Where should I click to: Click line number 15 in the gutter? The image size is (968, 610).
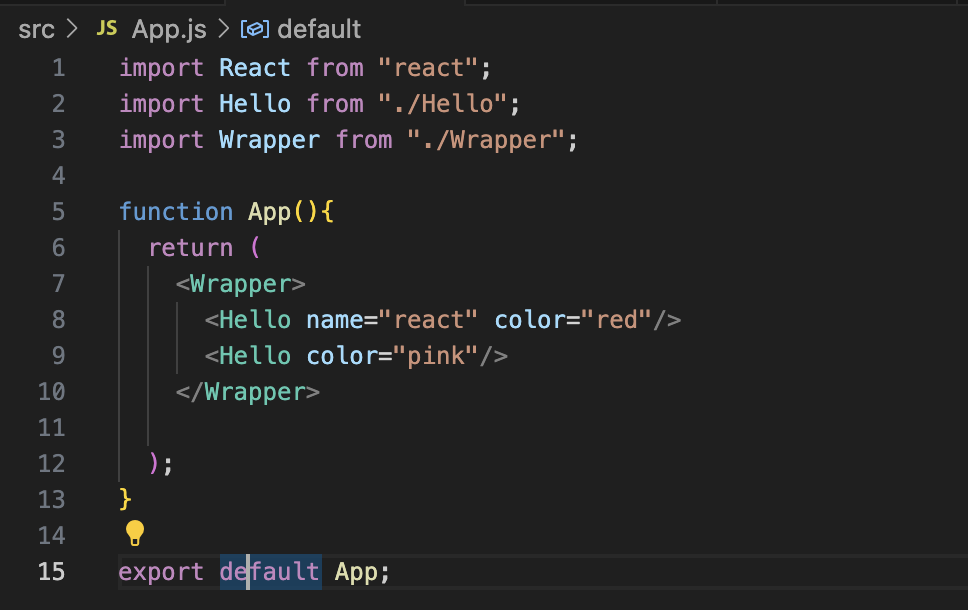(51, 572)
